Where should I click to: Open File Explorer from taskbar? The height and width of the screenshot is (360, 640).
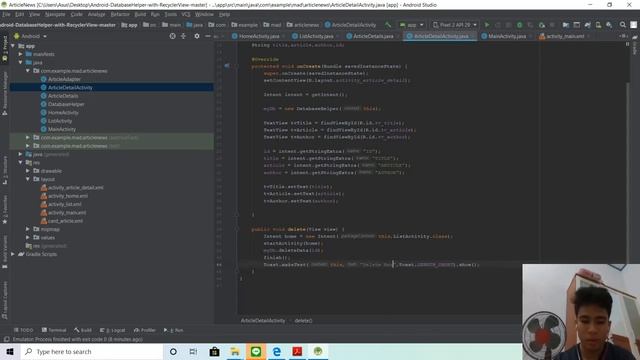pyautogui.click(x=235, y=351)
